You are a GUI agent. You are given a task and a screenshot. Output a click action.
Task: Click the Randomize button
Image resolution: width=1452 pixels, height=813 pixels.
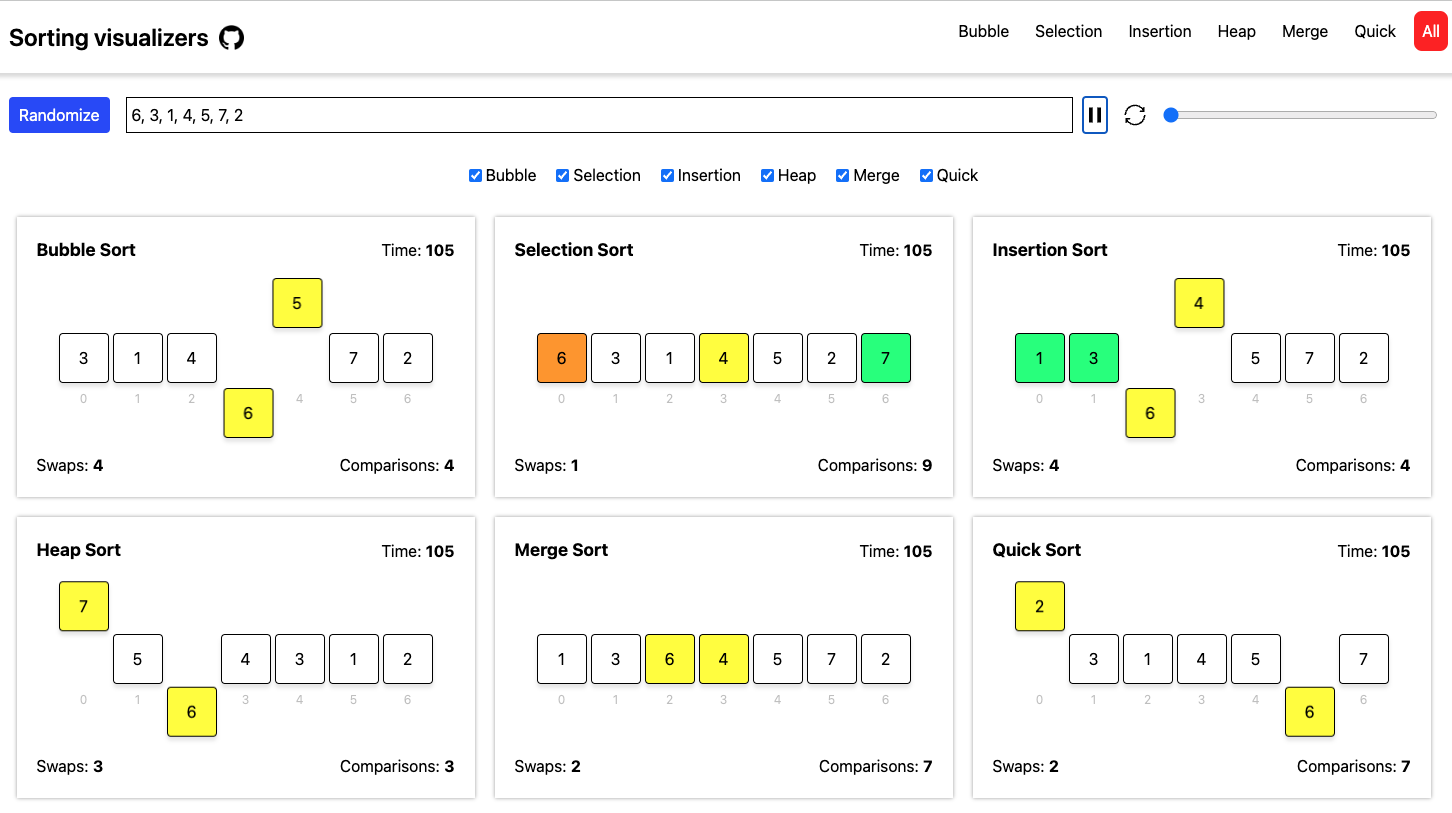click(x=59, y=115)
